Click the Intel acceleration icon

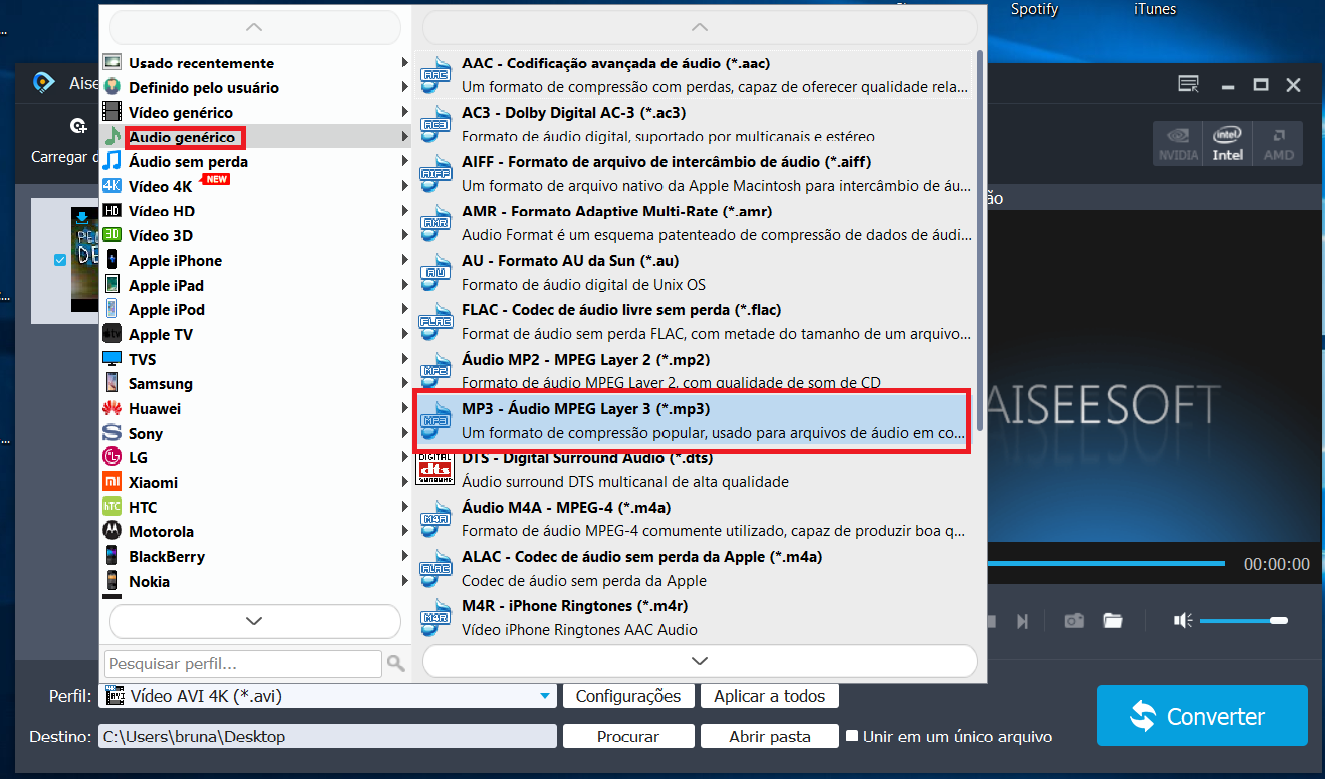click(1228, 144)
